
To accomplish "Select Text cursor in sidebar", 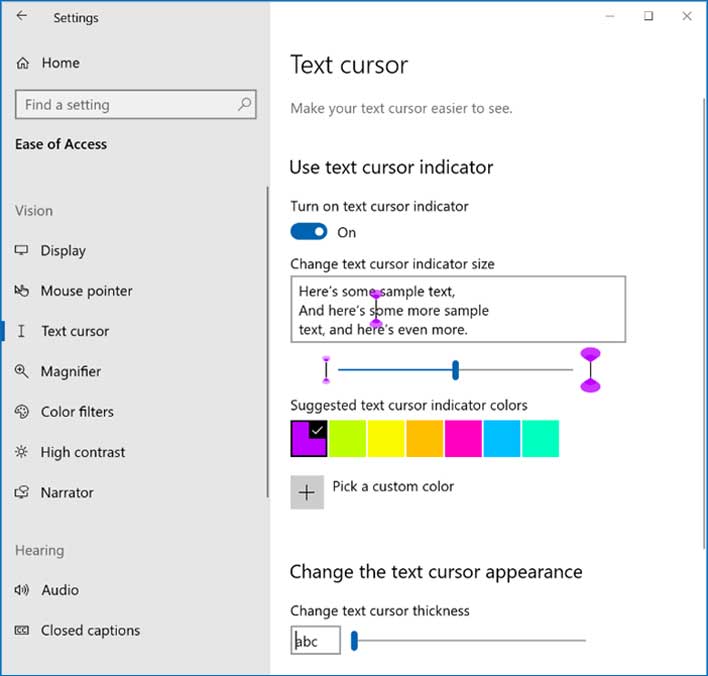I will point(75,331).
